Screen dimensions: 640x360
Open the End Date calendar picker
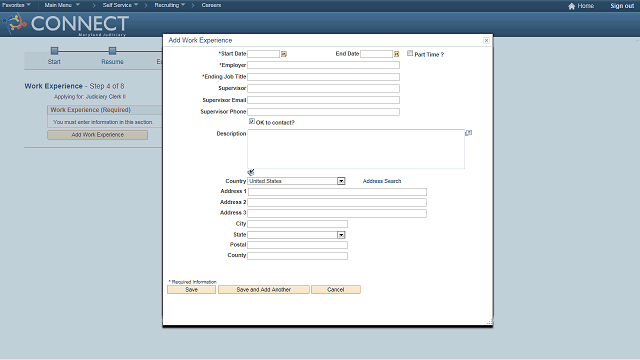(396, 54)
